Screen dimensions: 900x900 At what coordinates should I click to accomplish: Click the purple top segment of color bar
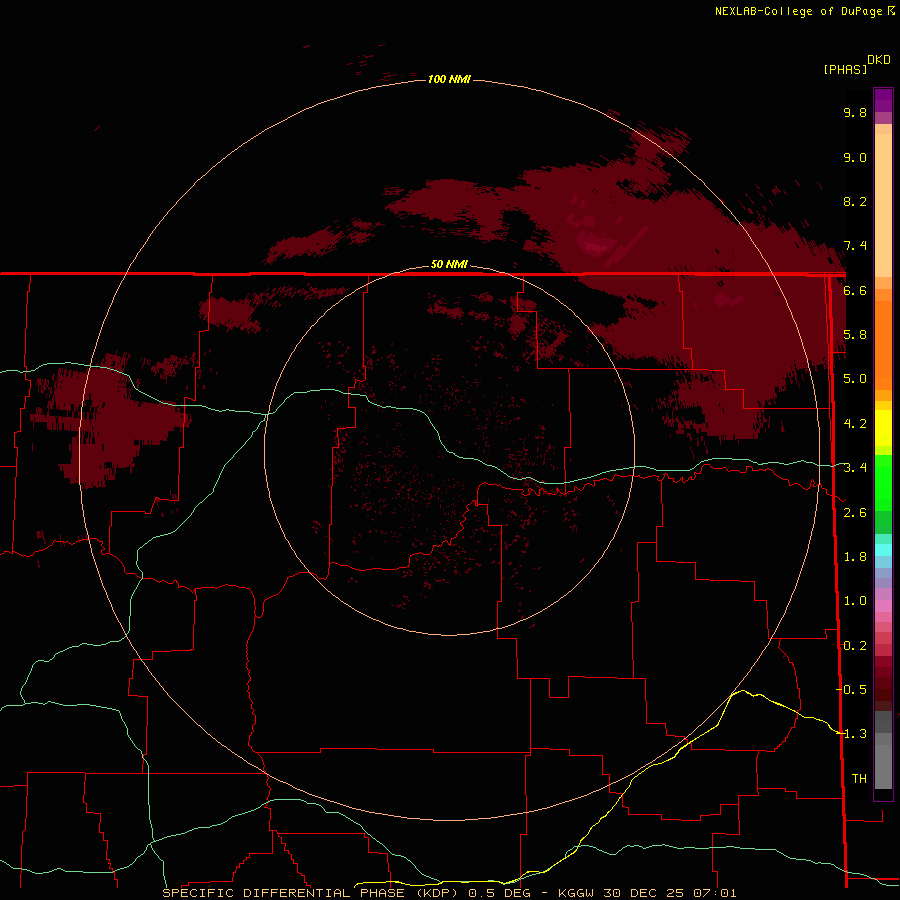click(x=883, y=100)
